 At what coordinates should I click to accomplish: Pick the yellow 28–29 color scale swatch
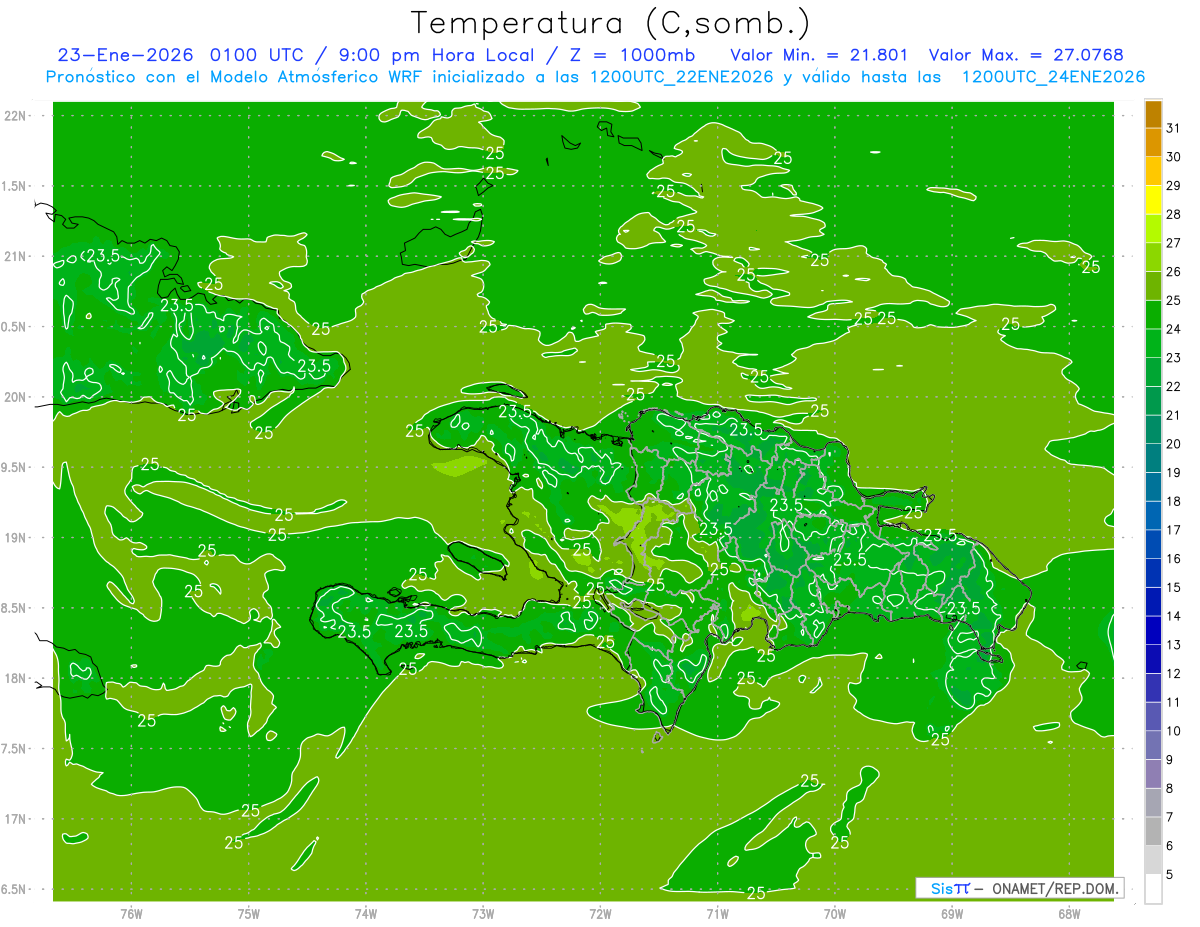1153,200
